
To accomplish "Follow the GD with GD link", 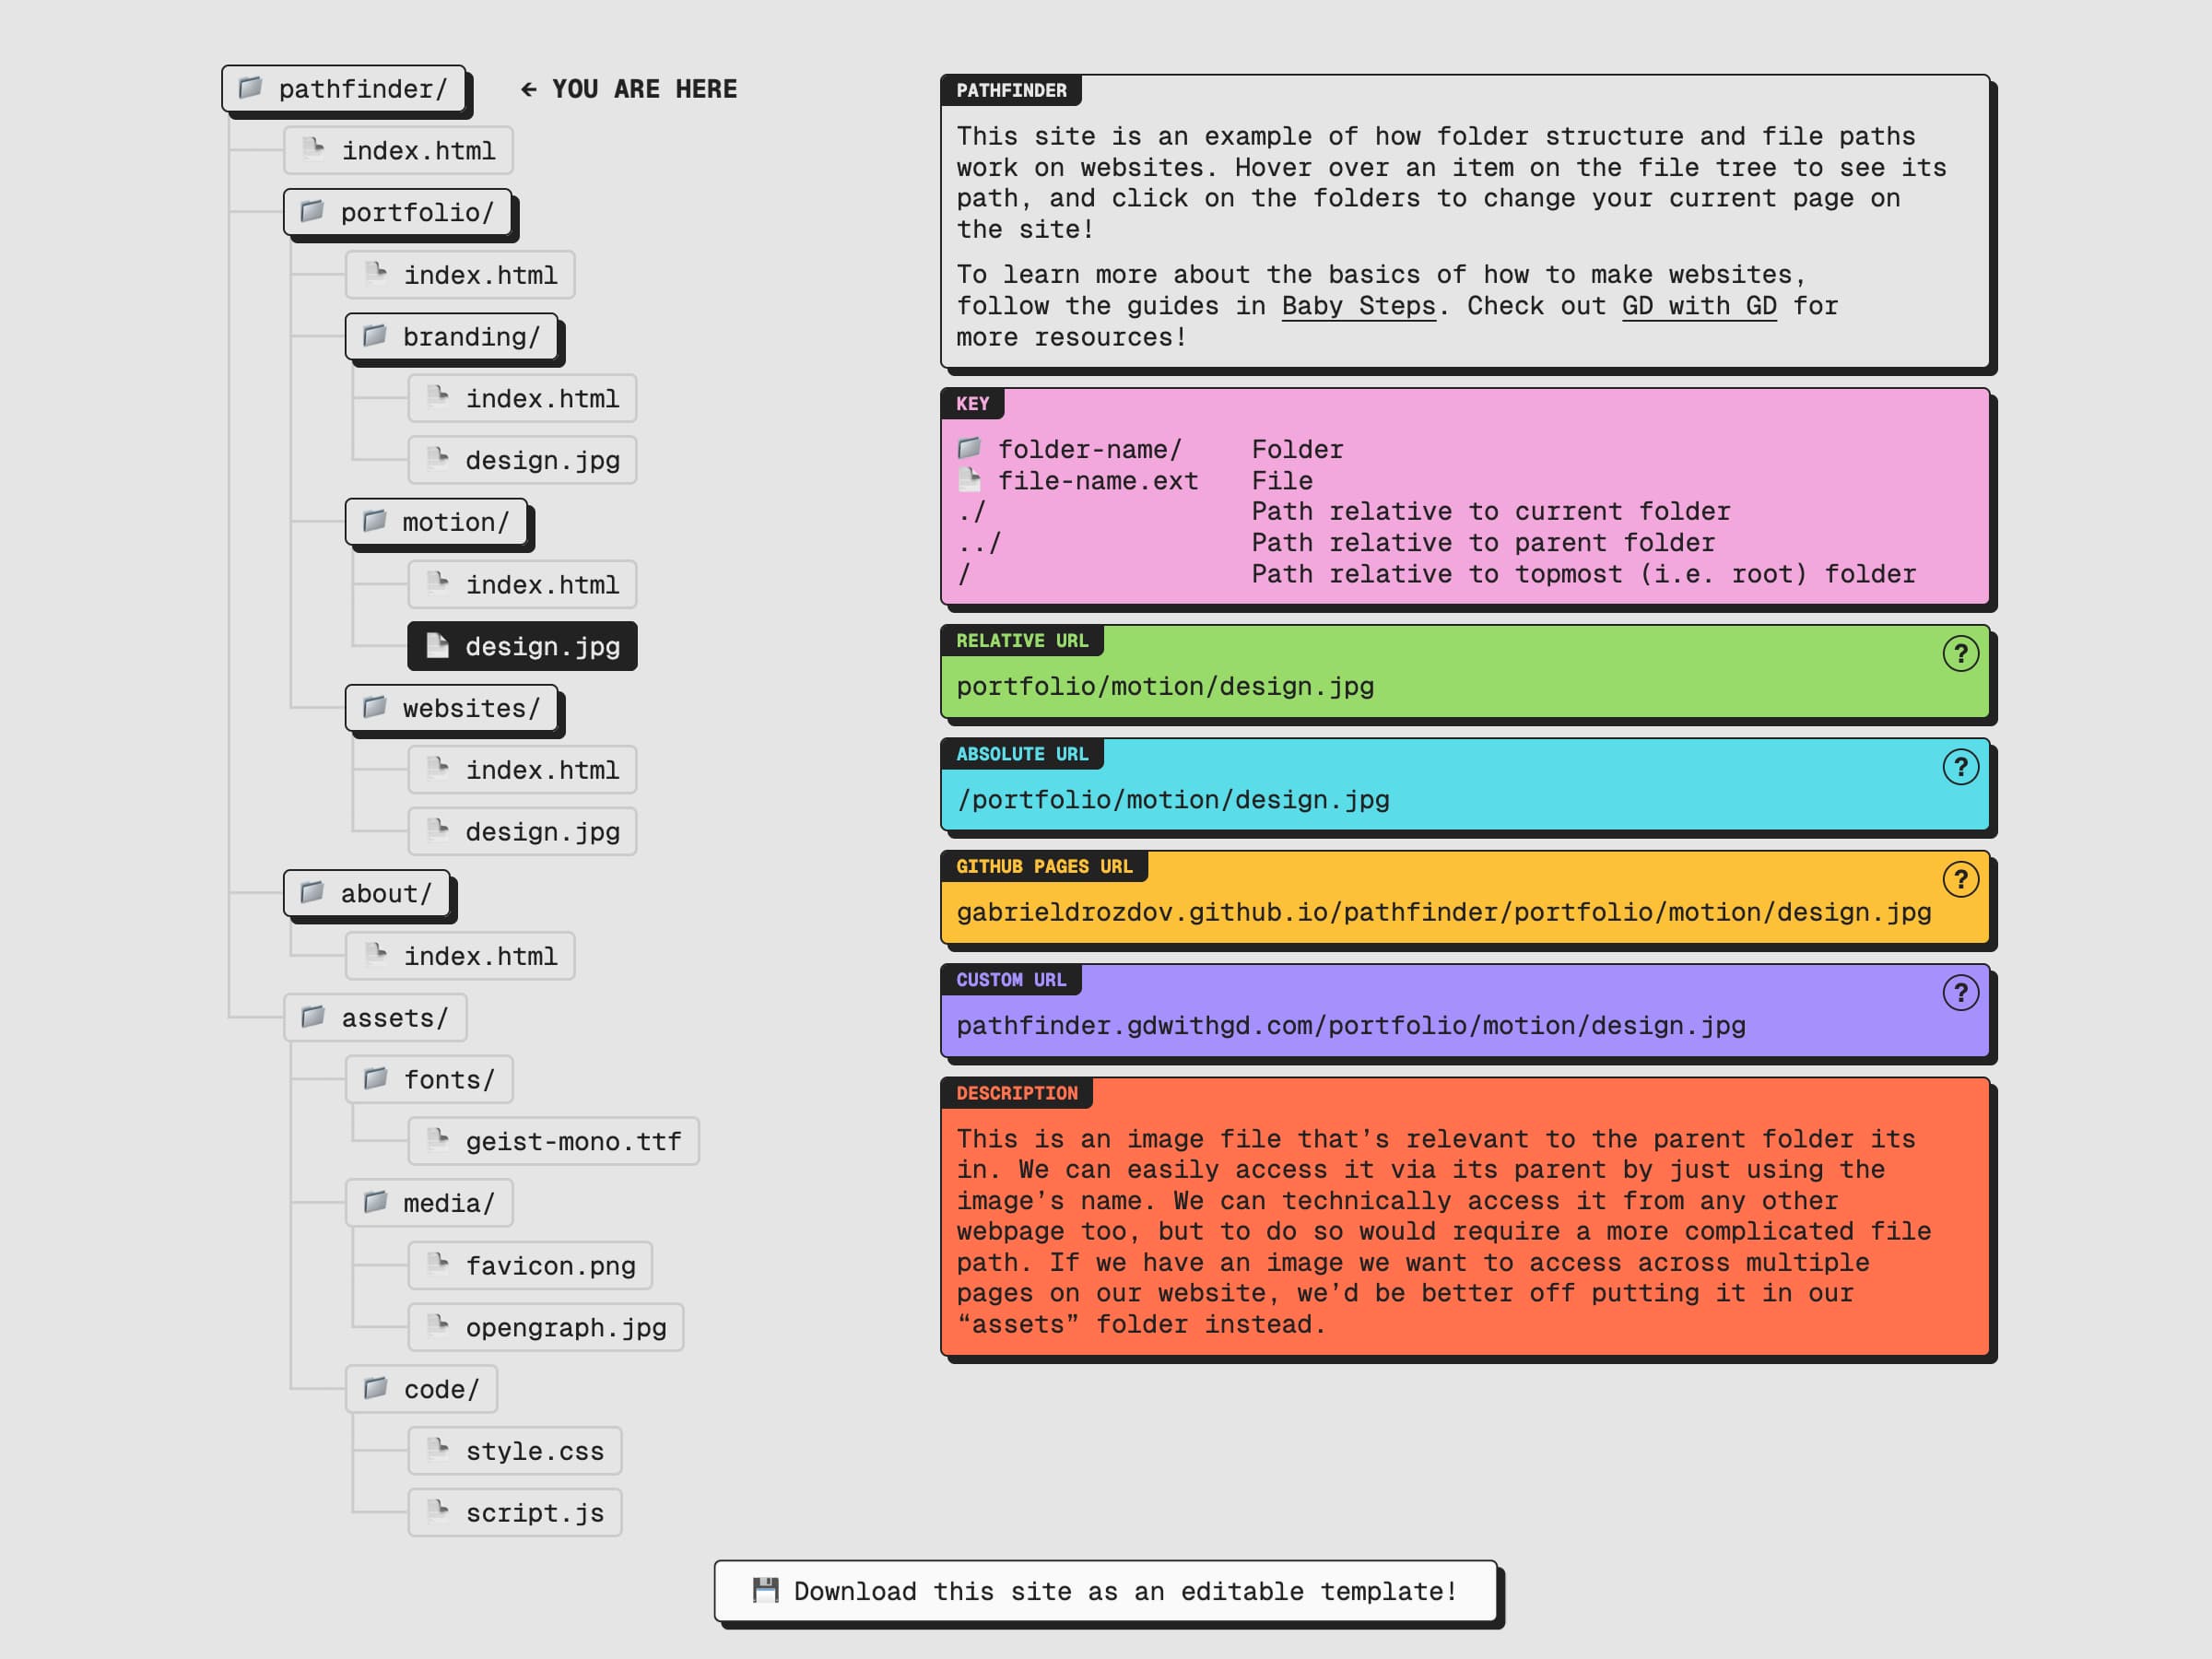I will tap(1698, 306).
